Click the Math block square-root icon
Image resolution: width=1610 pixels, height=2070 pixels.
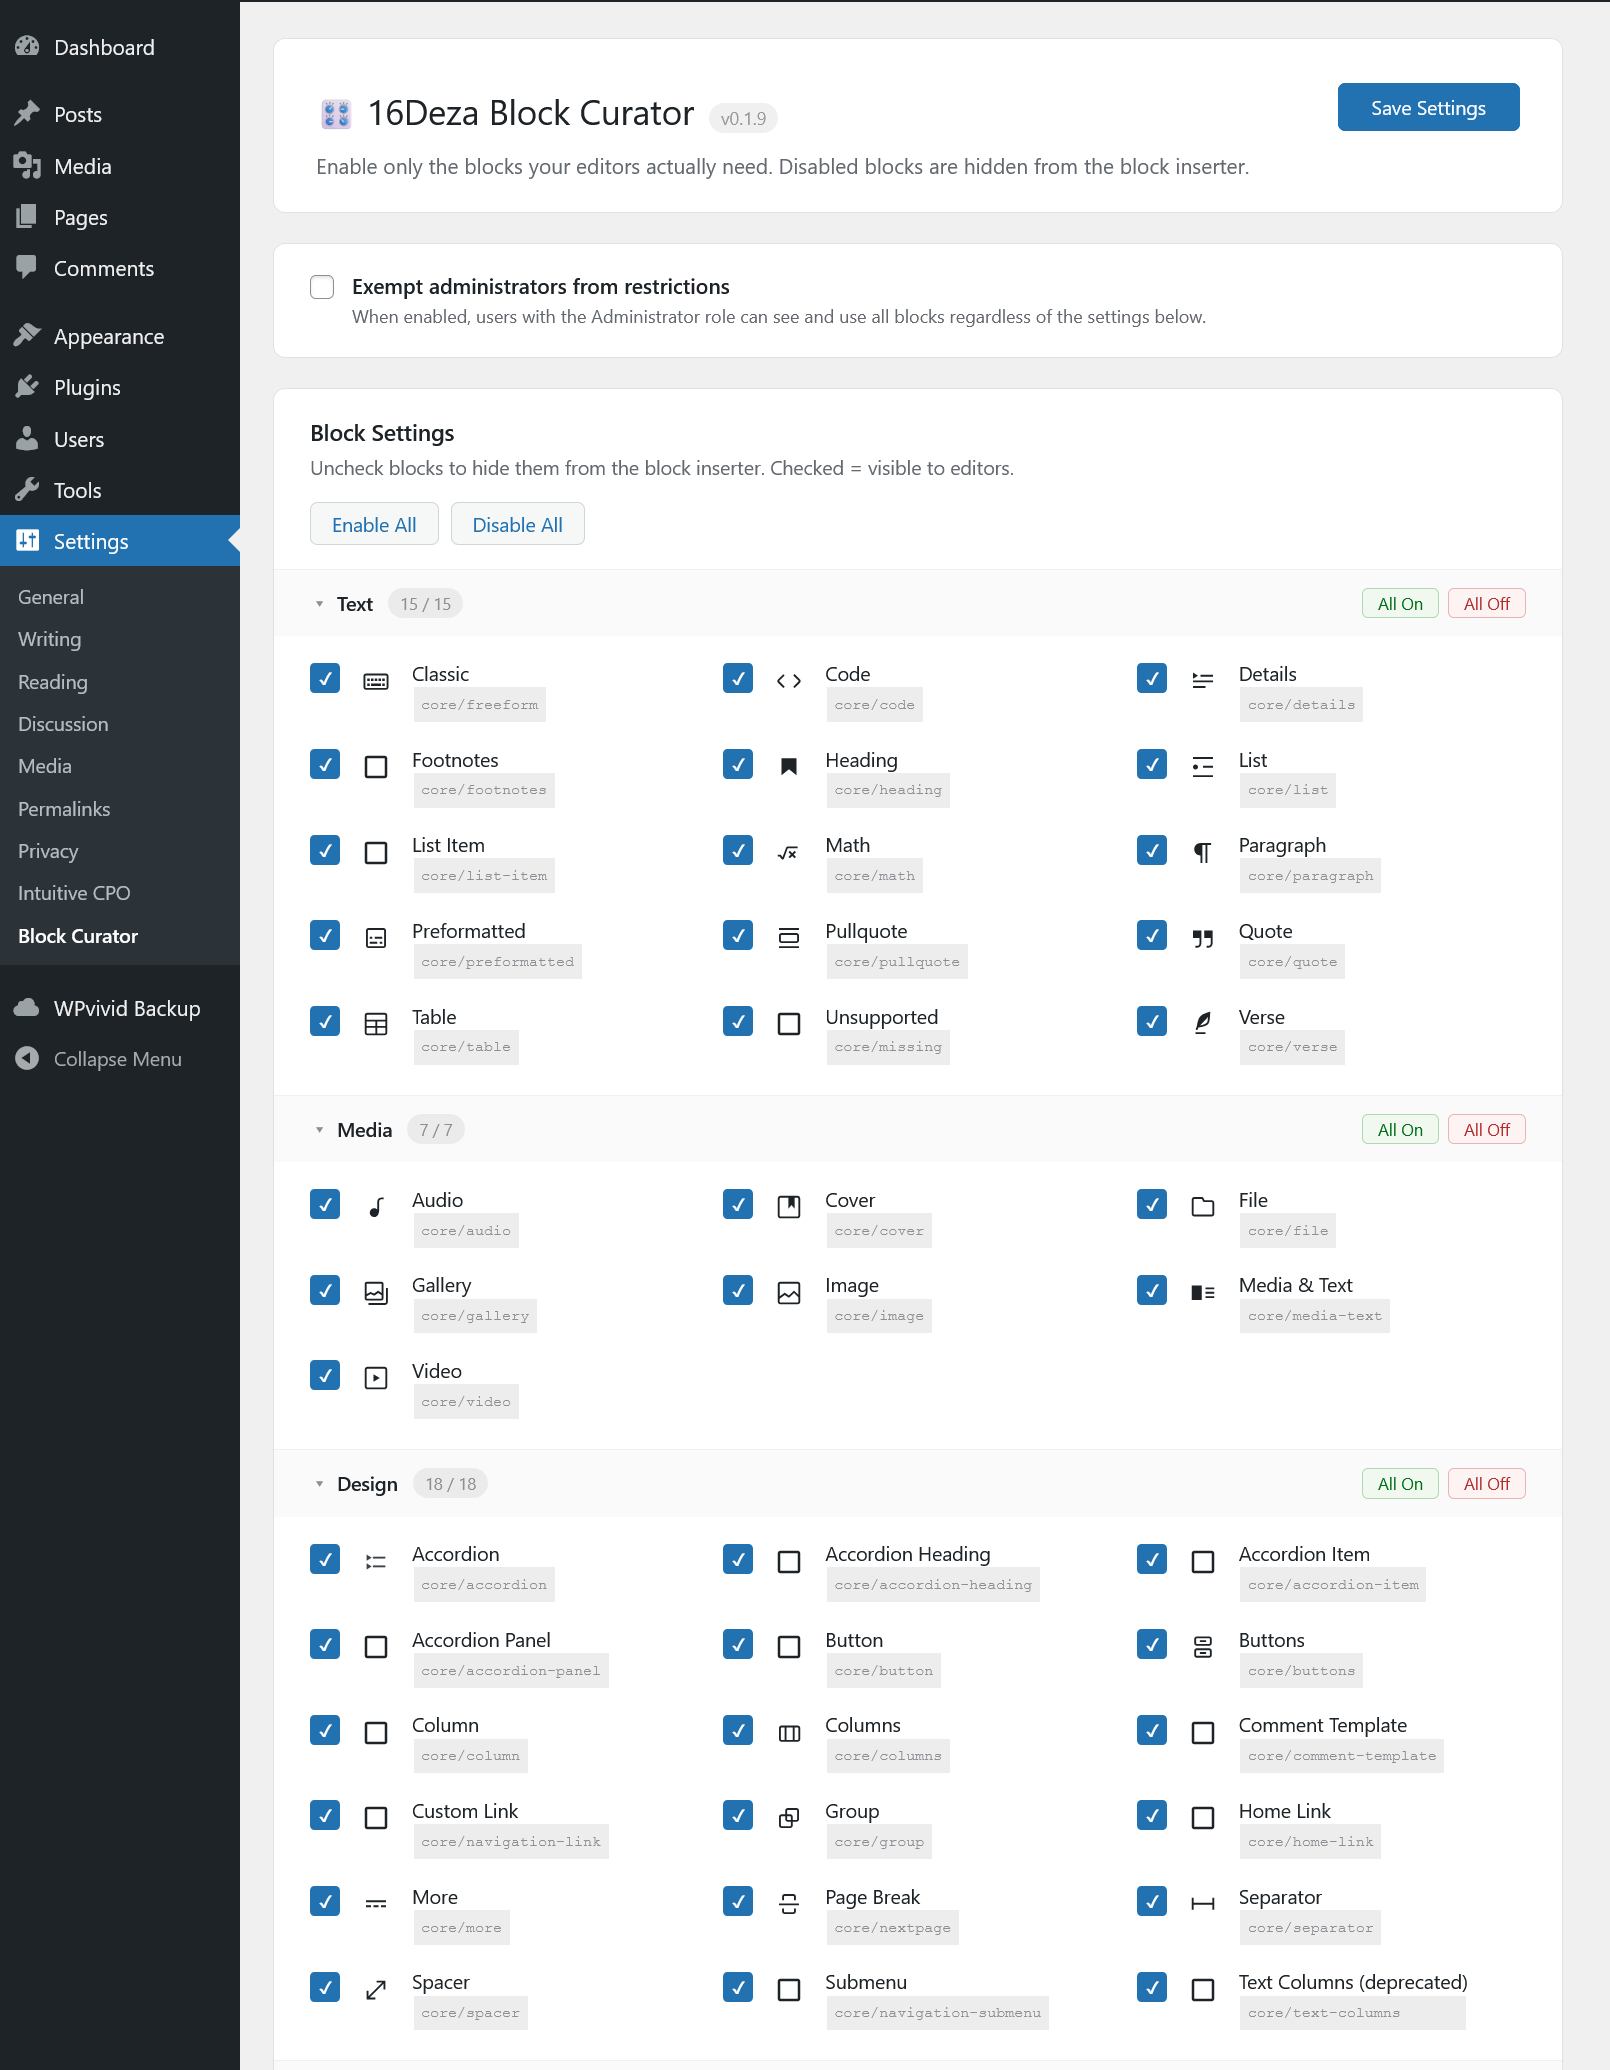tap(789, 853)
